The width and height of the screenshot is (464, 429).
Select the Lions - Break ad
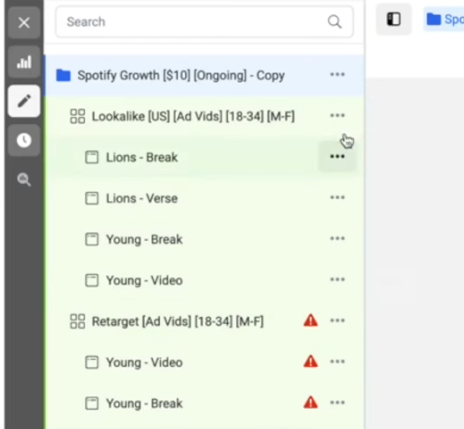[204, 157]
